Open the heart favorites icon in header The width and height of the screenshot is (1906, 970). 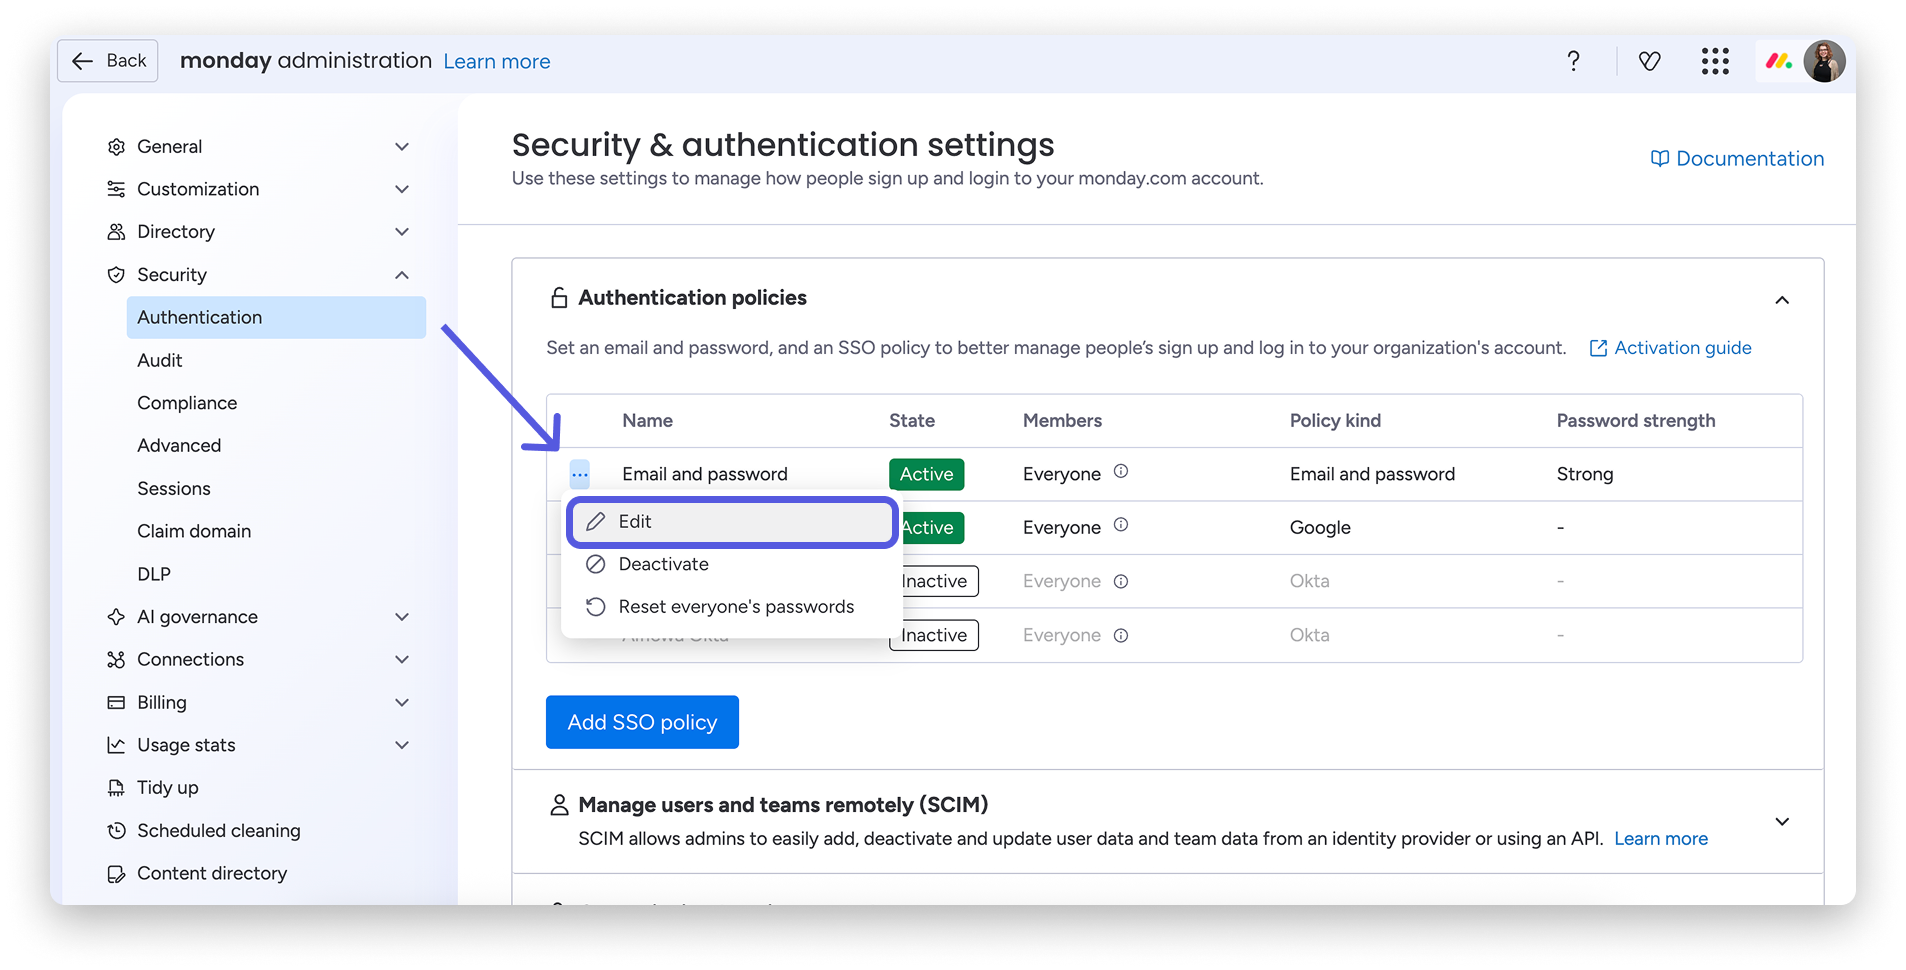pos(1650,61)
